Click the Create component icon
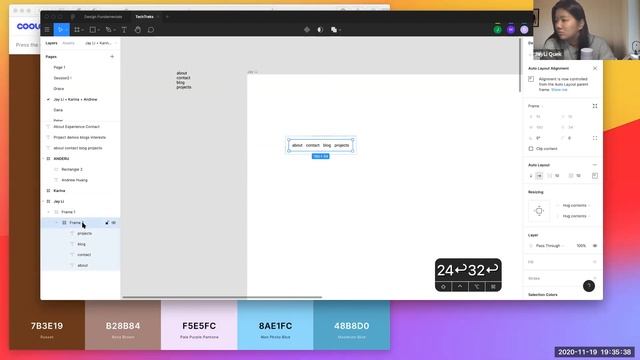The width and height of the screenshot is (640, 360). pos(307,29)
